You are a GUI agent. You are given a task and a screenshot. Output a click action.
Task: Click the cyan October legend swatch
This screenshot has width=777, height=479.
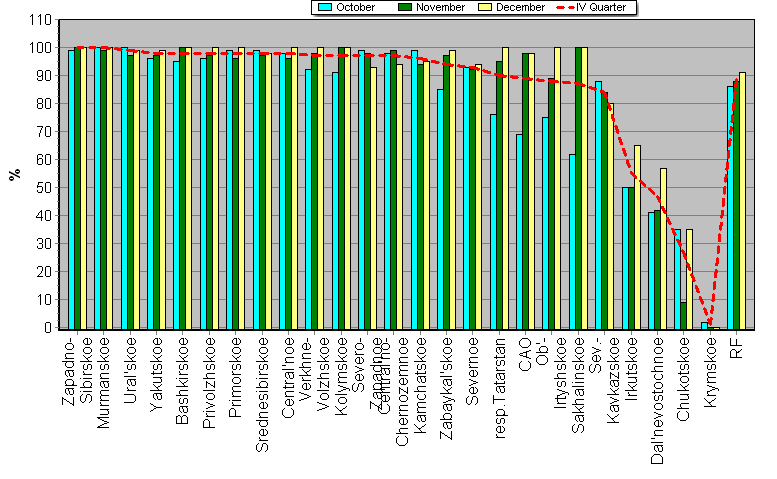pos(324,7)
